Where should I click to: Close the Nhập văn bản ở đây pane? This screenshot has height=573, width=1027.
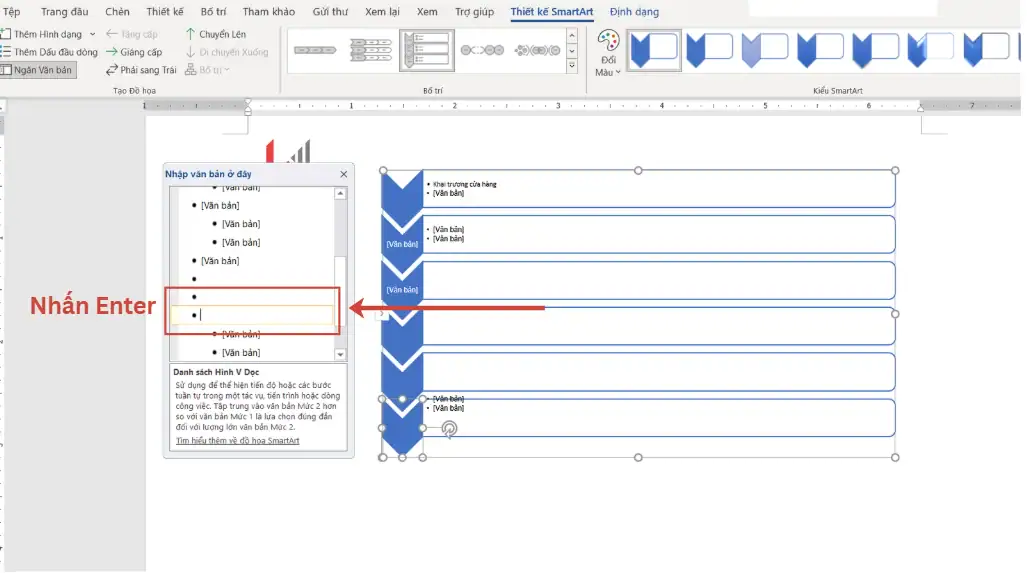point(344,174)
